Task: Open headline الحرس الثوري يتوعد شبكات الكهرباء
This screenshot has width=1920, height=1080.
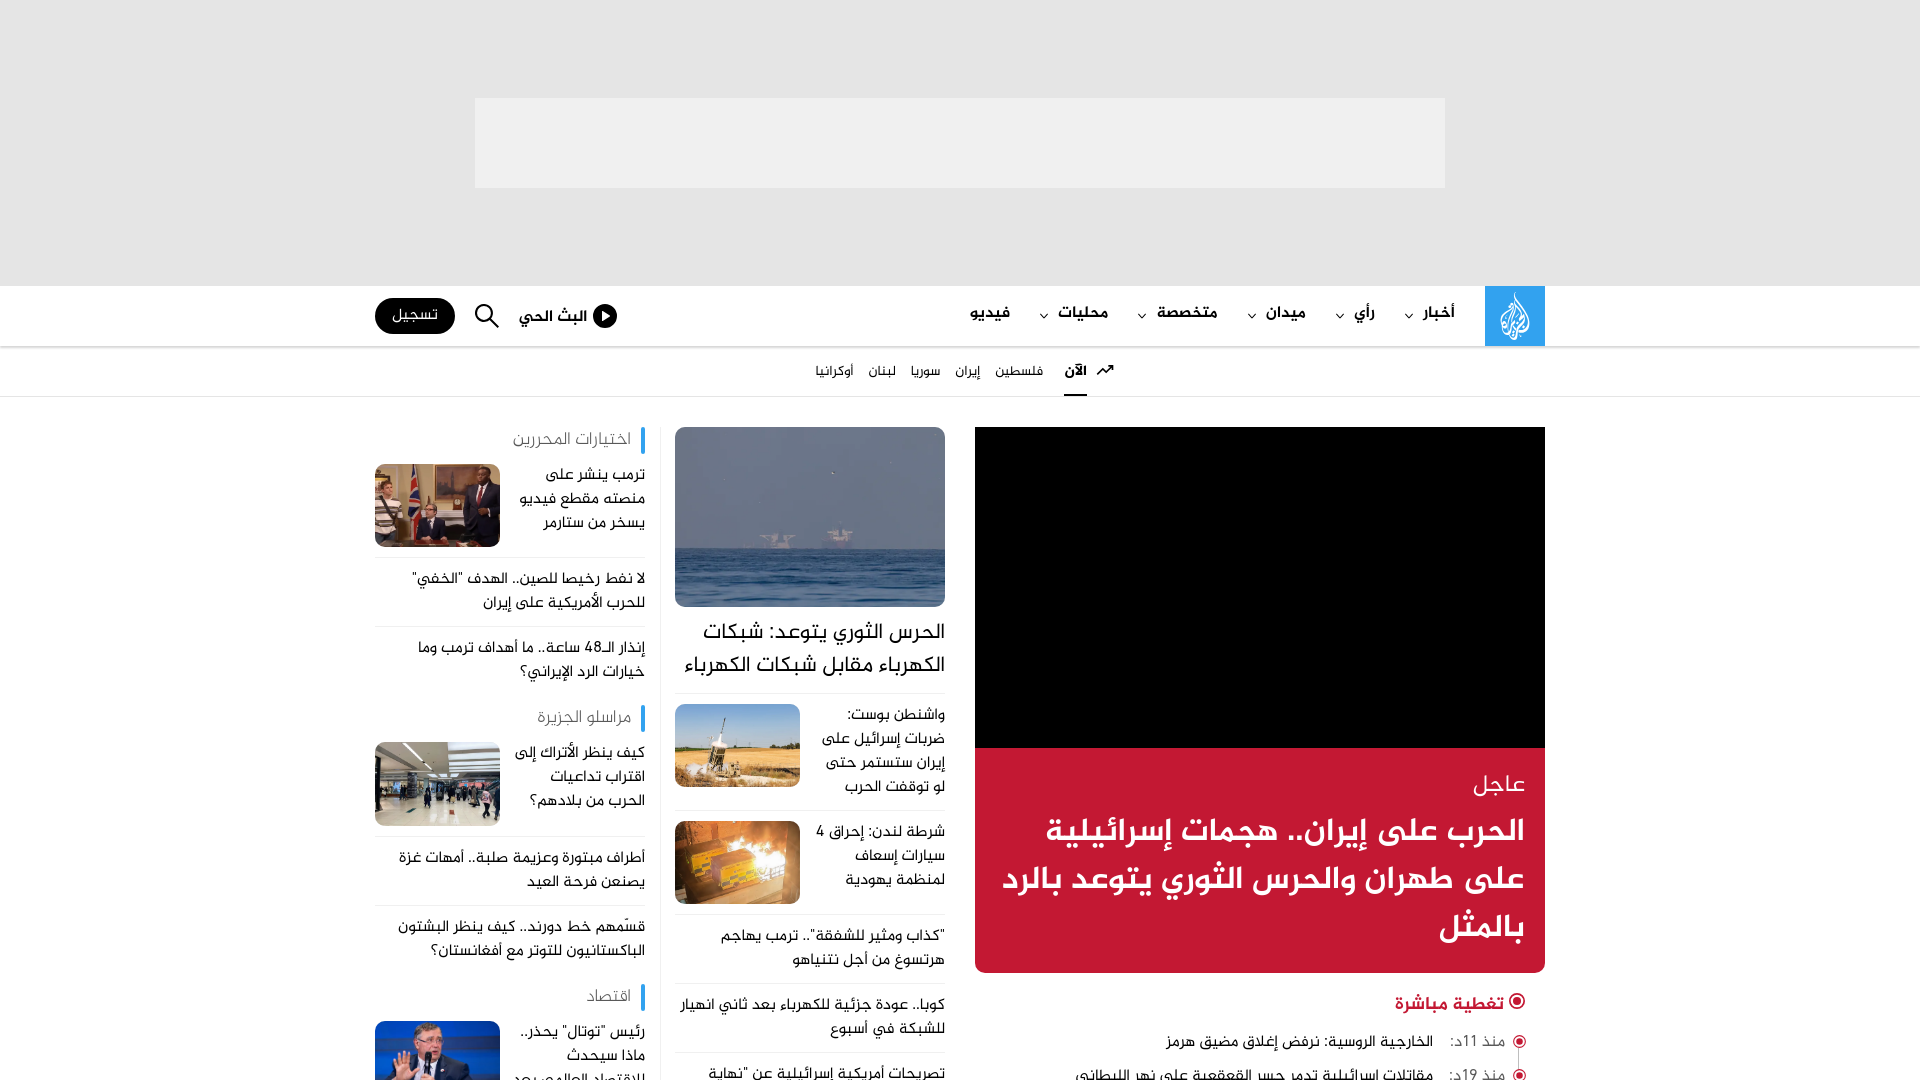Action: point(814,649)
